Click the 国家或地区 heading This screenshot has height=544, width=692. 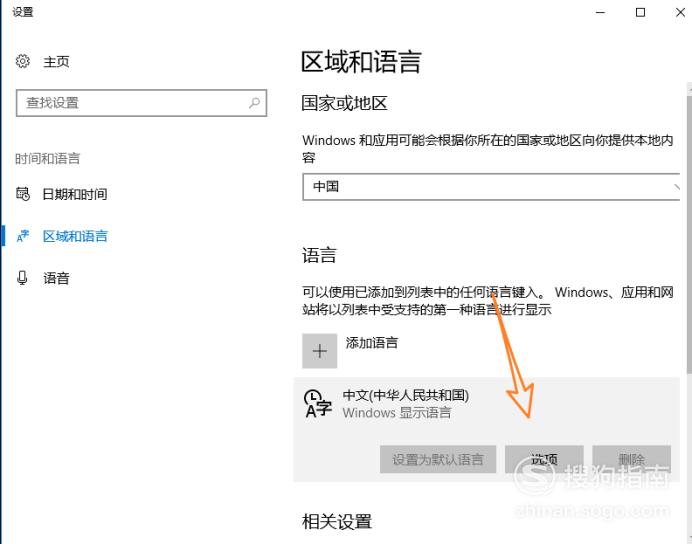[344, 103]
